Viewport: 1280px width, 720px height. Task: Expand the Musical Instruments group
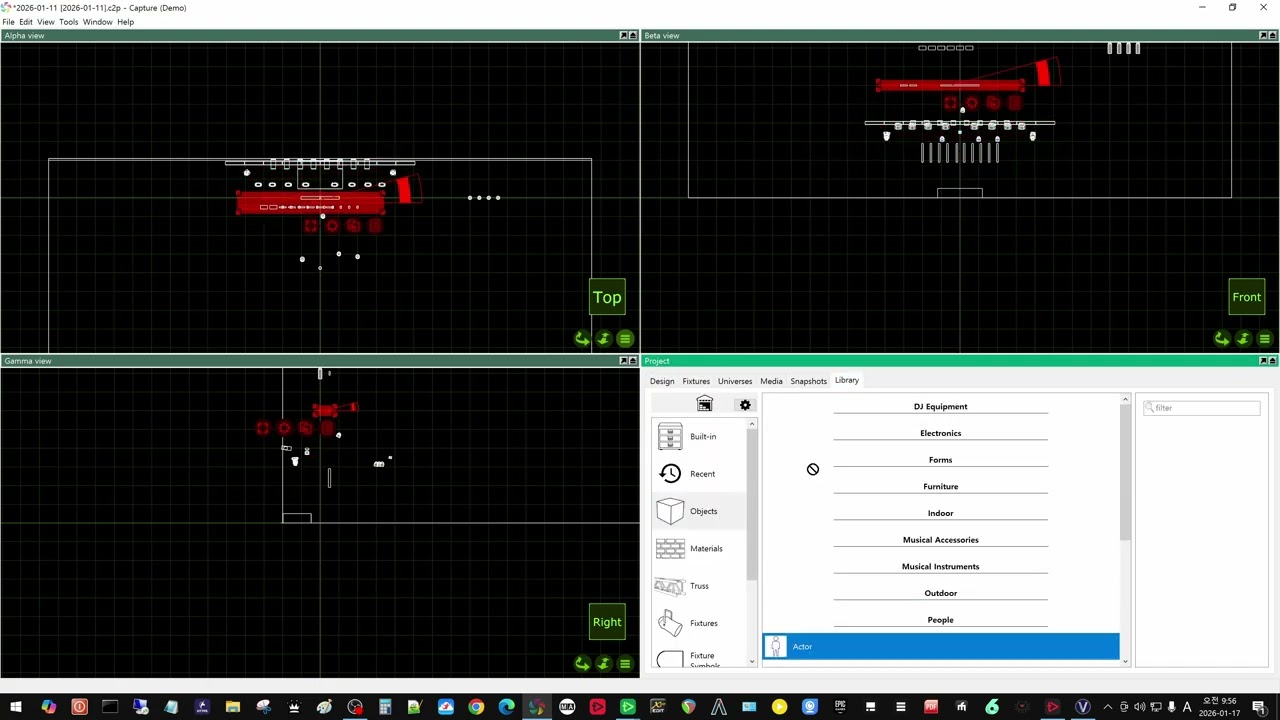coord(941,567)
